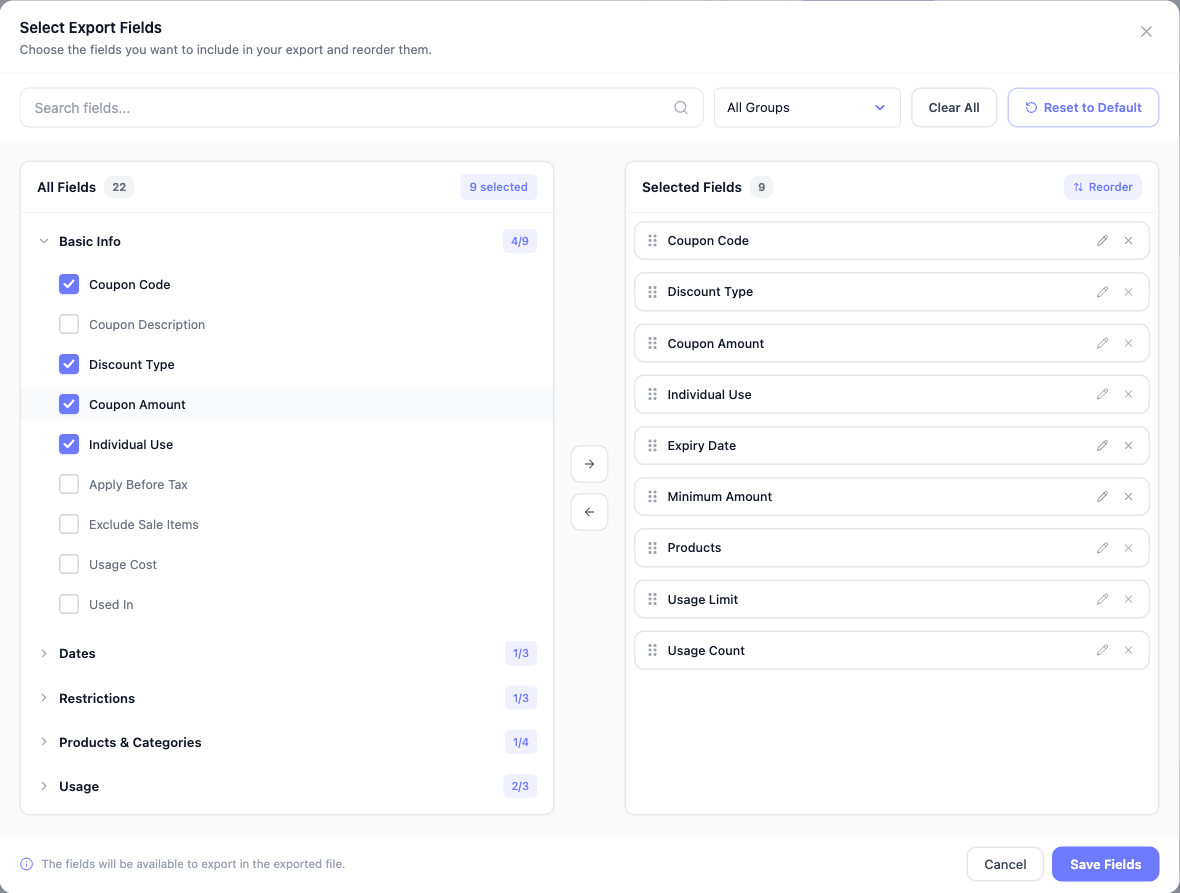1180x893 pixels.
Task: Click the 9 selected badge
Action: 498,187
